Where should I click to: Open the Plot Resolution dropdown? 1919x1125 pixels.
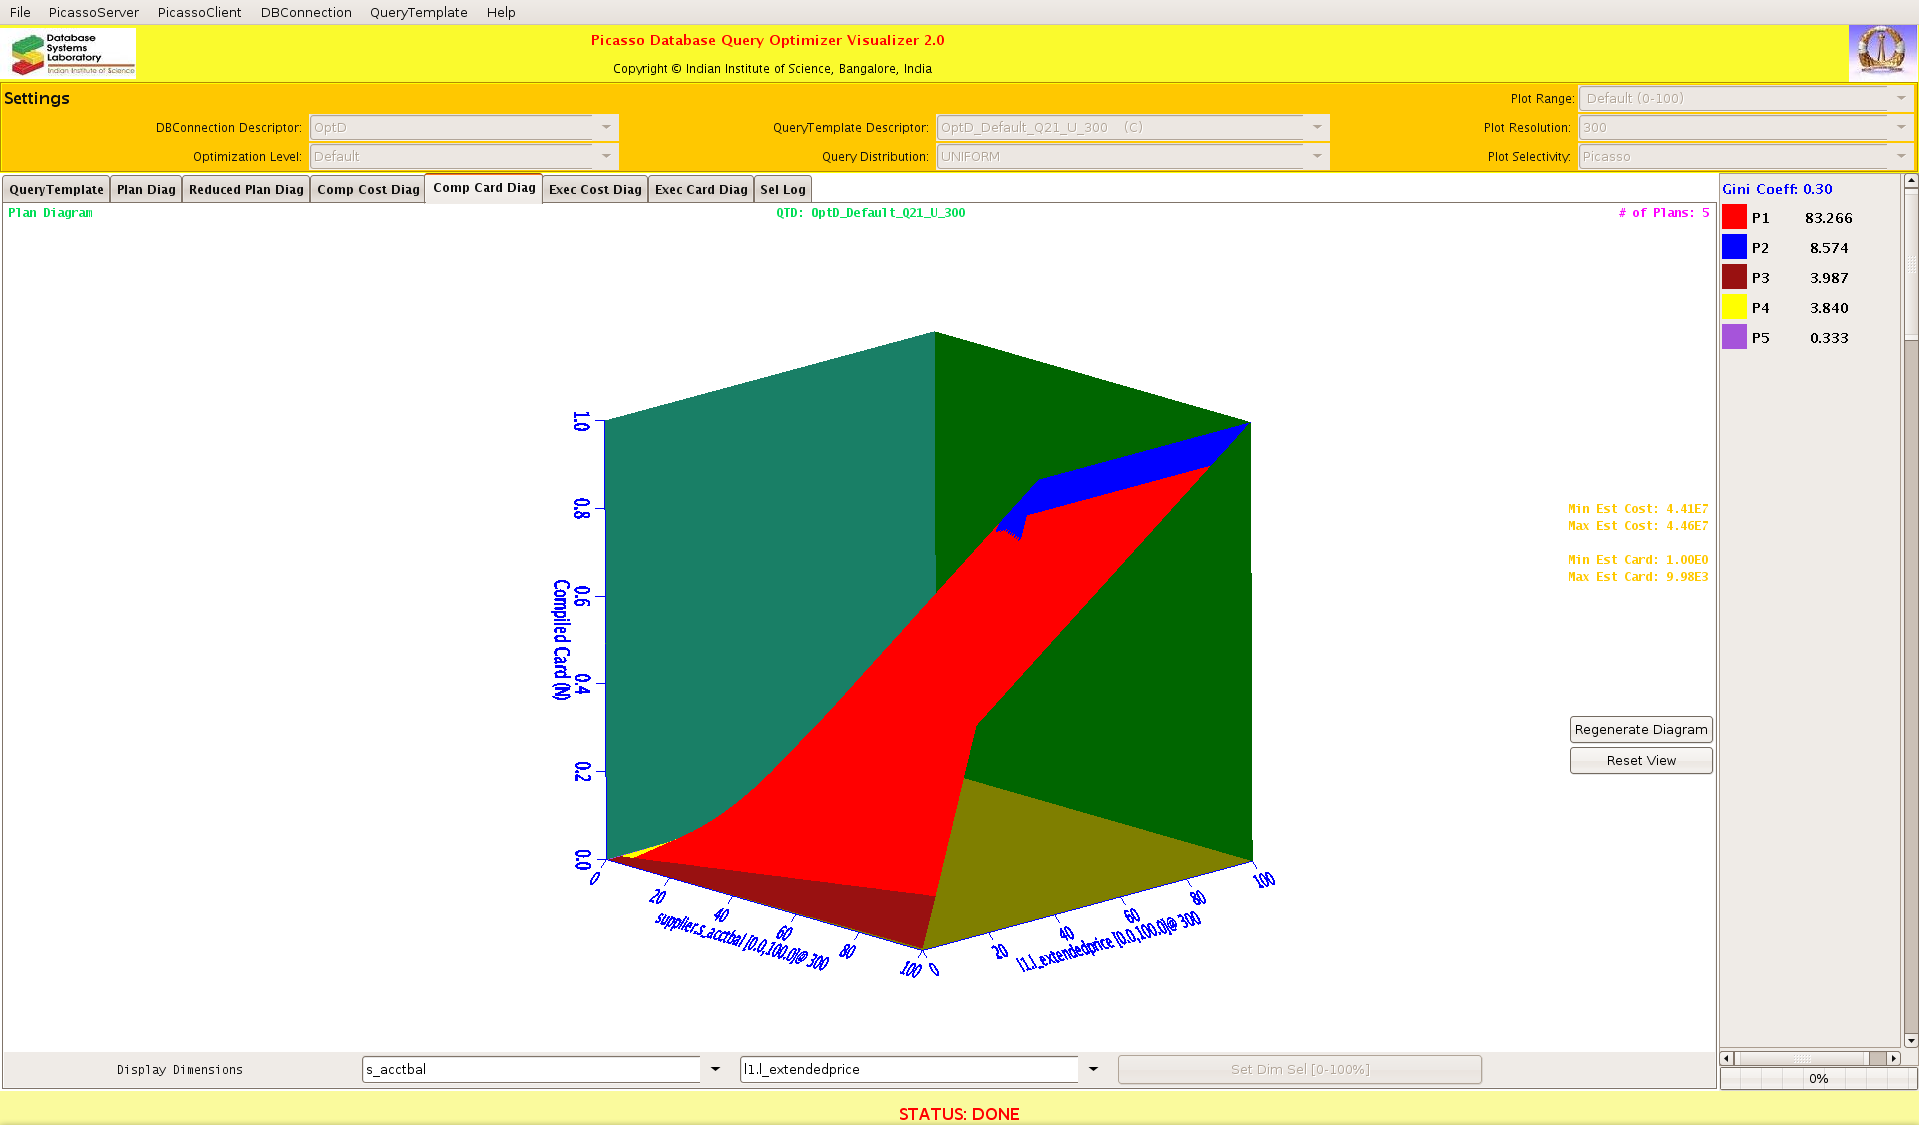pos(1900,128)
